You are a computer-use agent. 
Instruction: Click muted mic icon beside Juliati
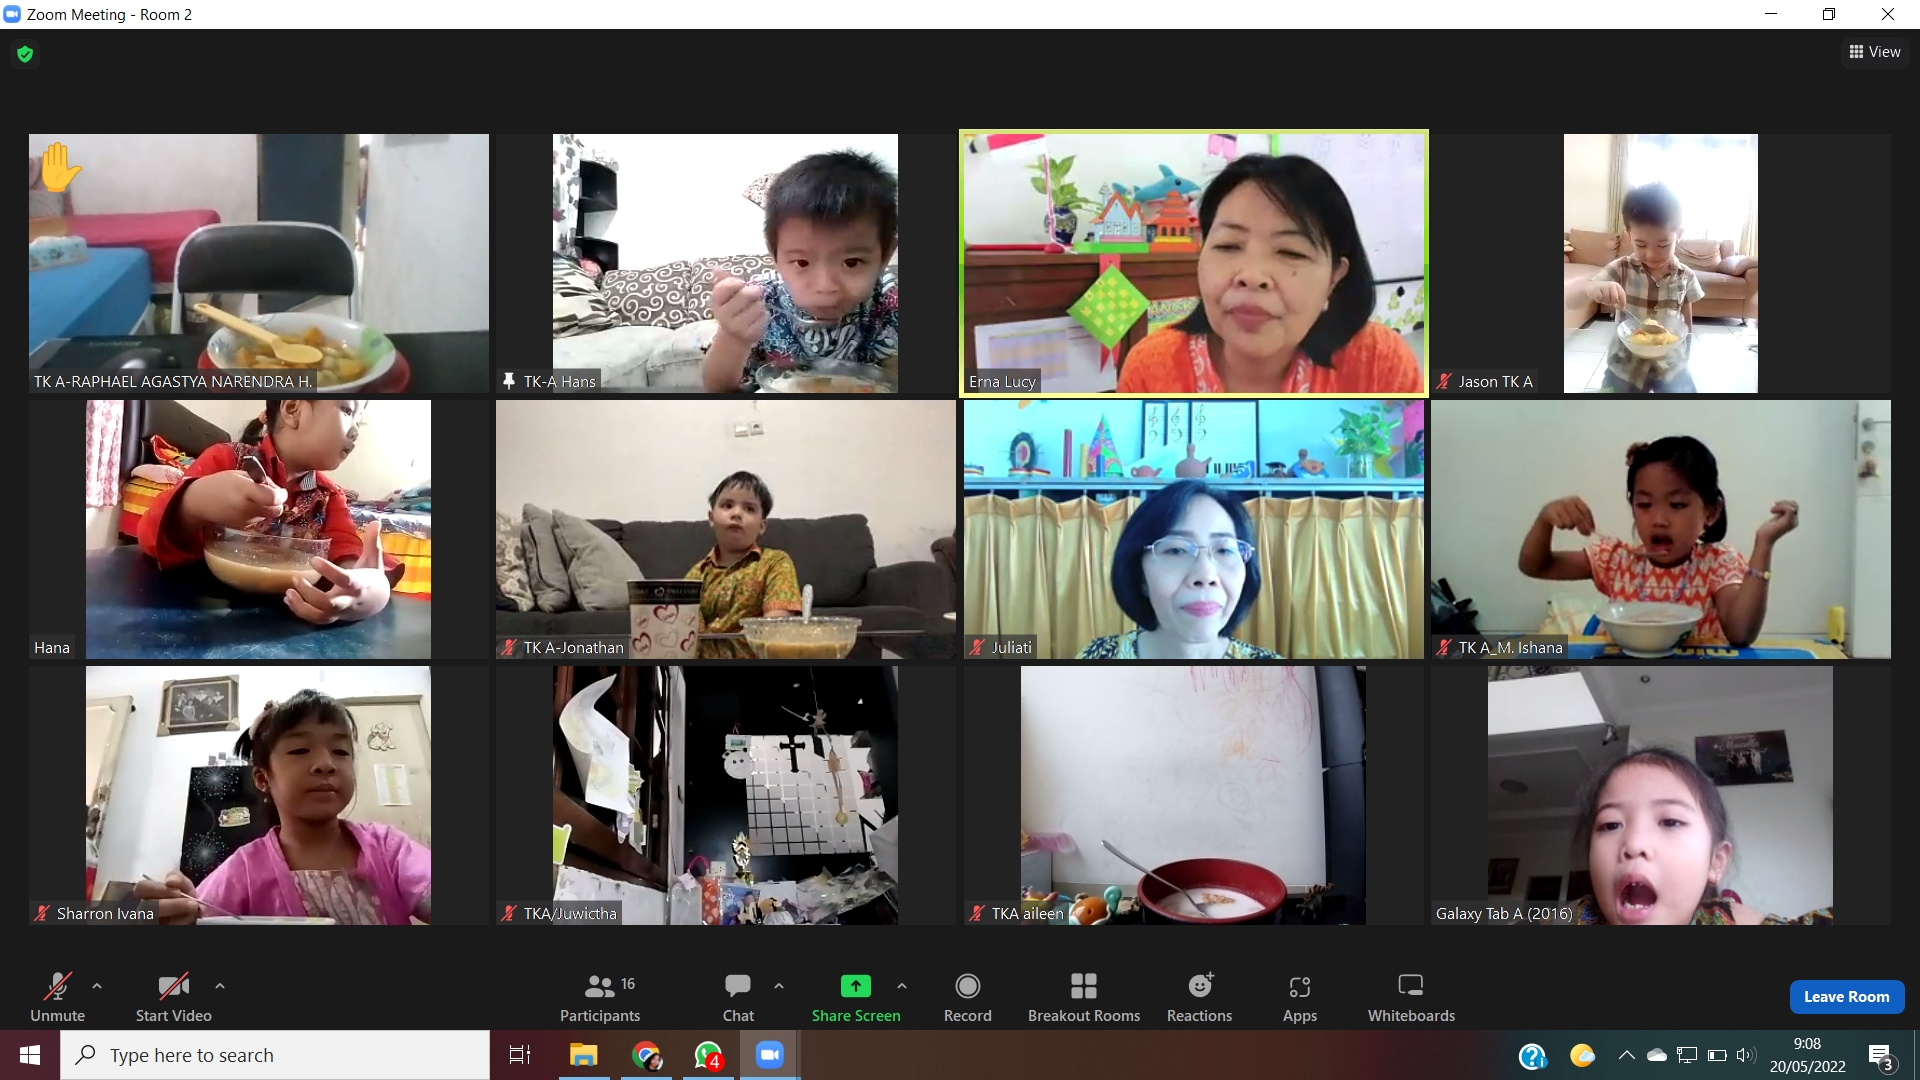click(977, 647)
